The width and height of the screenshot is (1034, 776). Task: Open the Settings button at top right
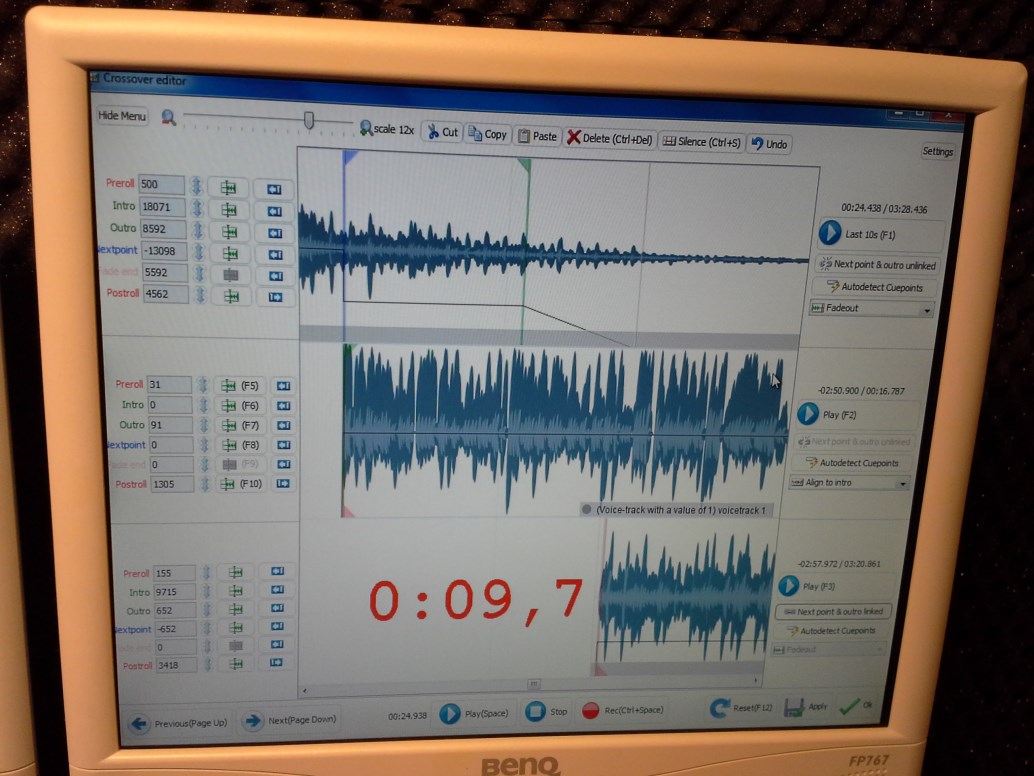[x=937, y=152]
